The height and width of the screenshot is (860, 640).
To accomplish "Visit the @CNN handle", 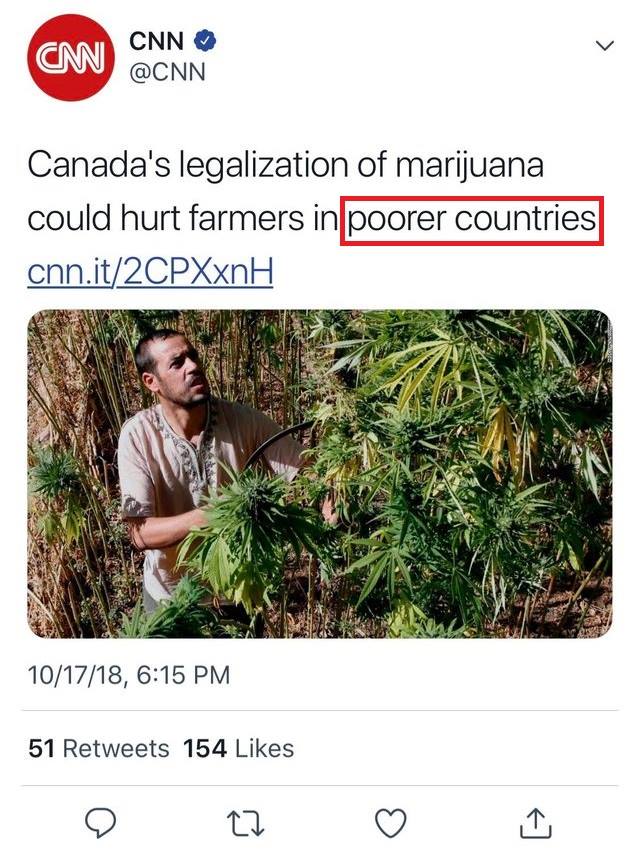I will coord(167,72).
